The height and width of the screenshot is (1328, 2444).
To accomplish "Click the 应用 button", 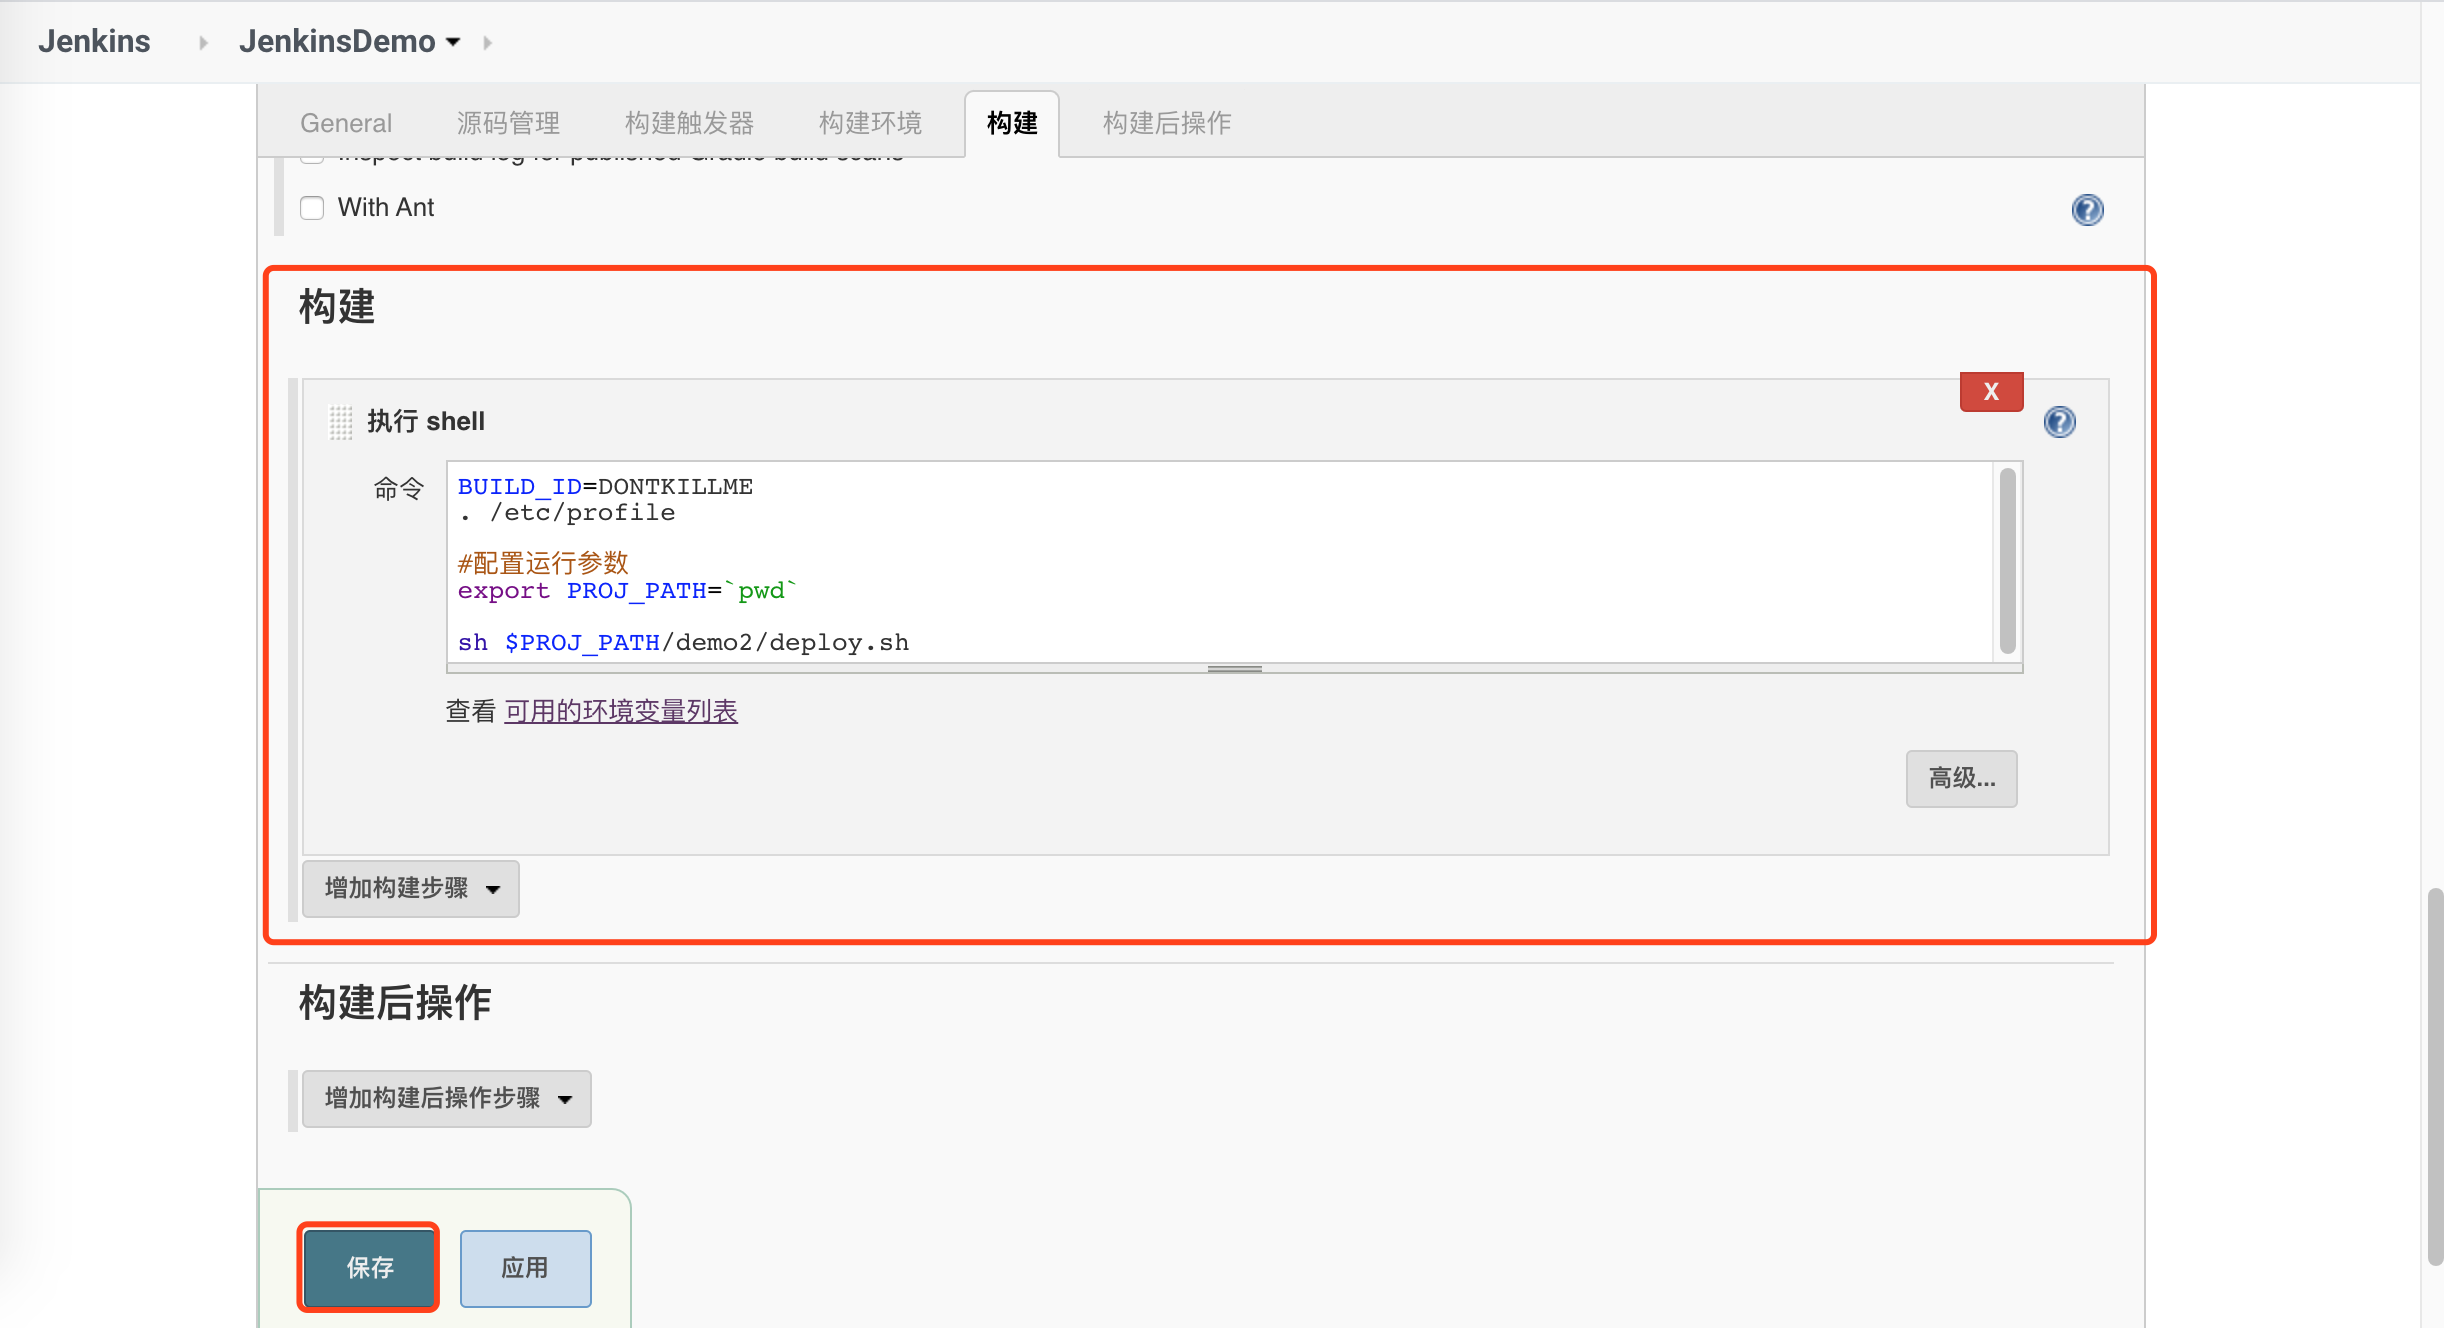I will click(x=525, y=1267).
